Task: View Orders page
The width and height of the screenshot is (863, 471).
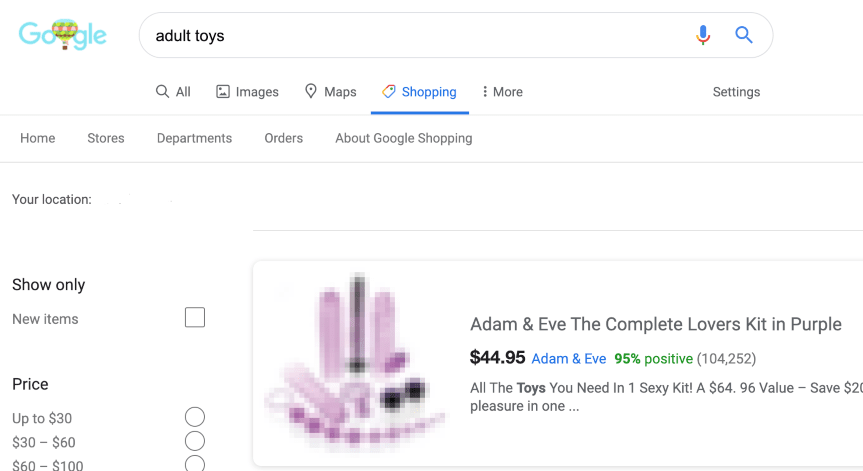Action: 283,138
